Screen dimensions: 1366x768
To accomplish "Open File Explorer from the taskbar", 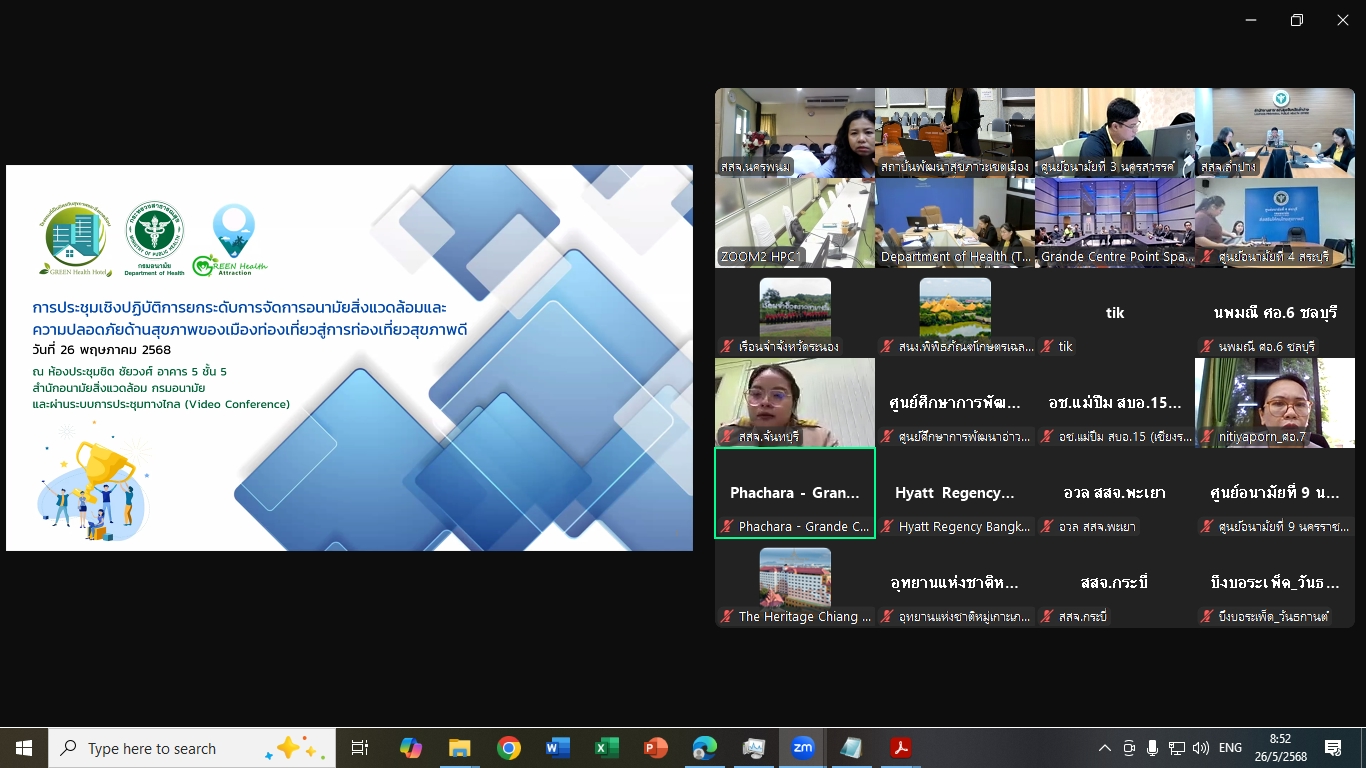I will coord(460,748).
